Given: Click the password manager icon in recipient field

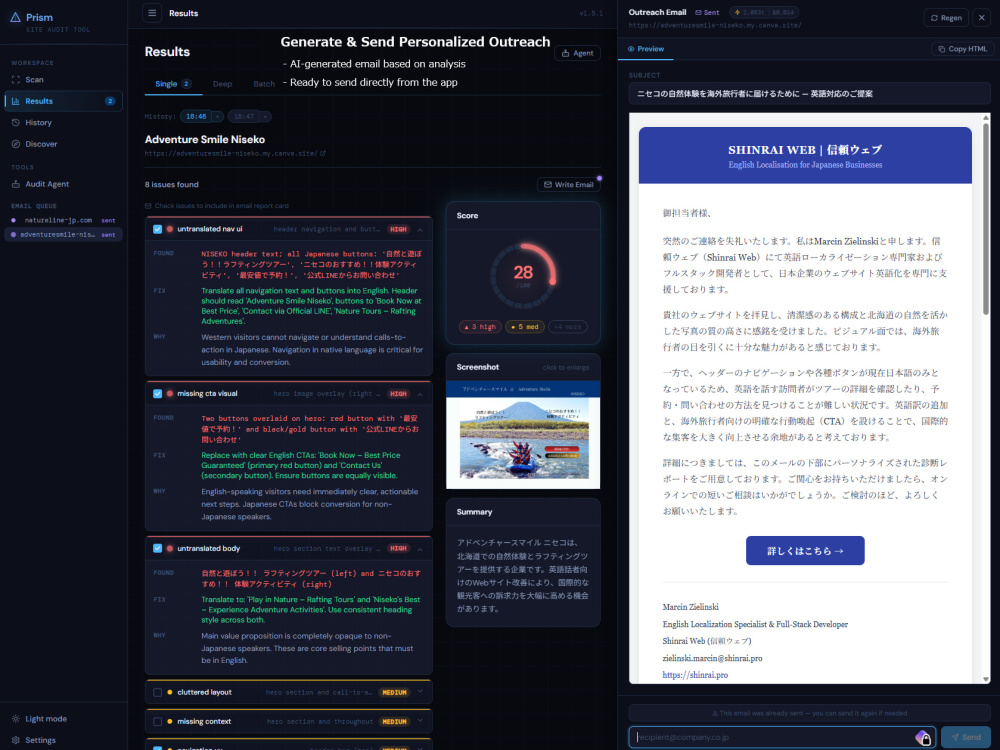Looking at the screenshot, I should tap(923, 738).
